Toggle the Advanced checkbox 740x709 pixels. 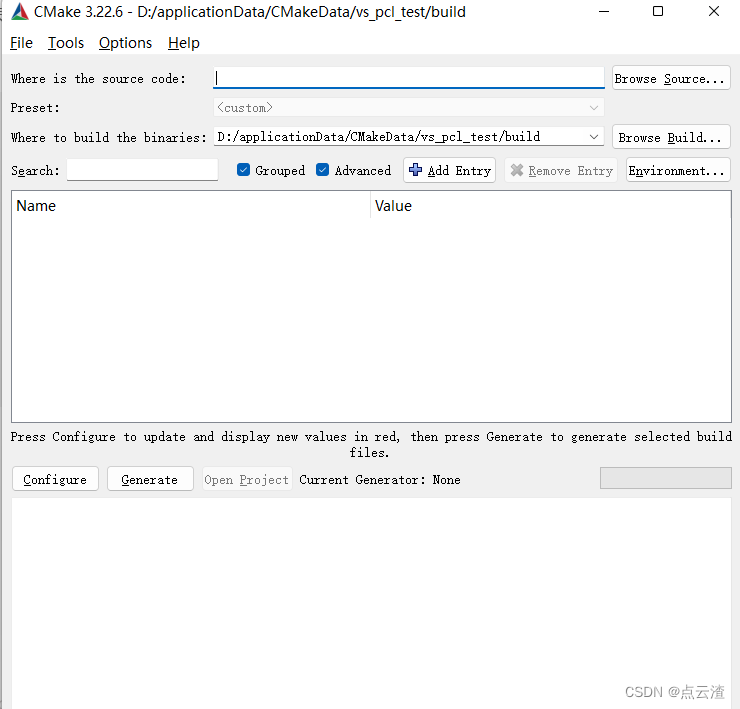coord(322,170)
